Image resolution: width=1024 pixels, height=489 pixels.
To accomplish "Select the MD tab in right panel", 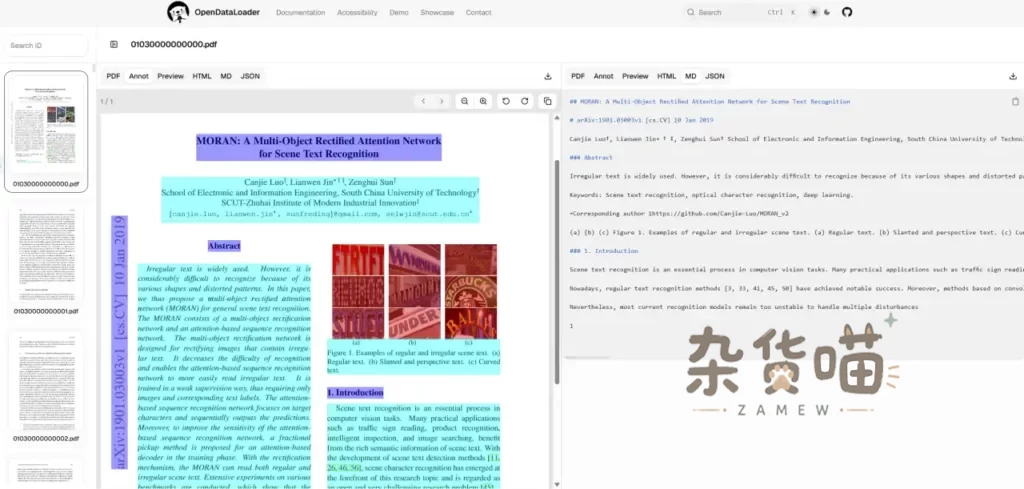I will tap(691, 76).
